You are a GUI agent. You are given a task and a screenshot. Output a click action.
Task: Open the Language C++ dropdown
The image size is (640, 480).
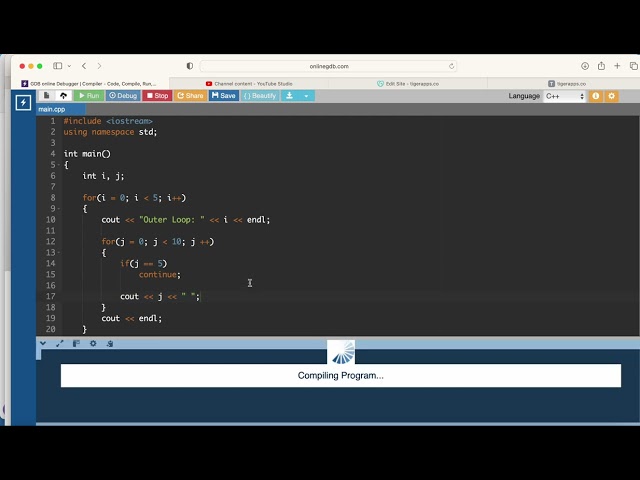click(565, 96)
